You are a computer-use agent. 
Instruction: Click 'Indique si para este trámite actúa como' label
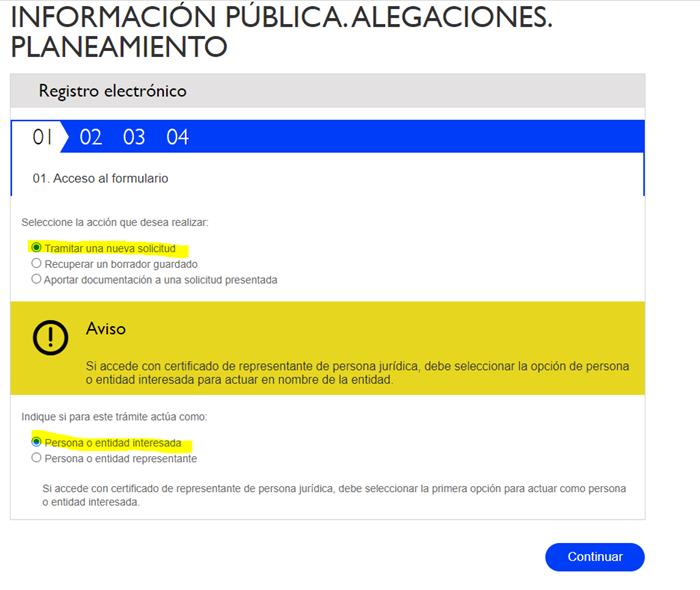coord(114,416)
